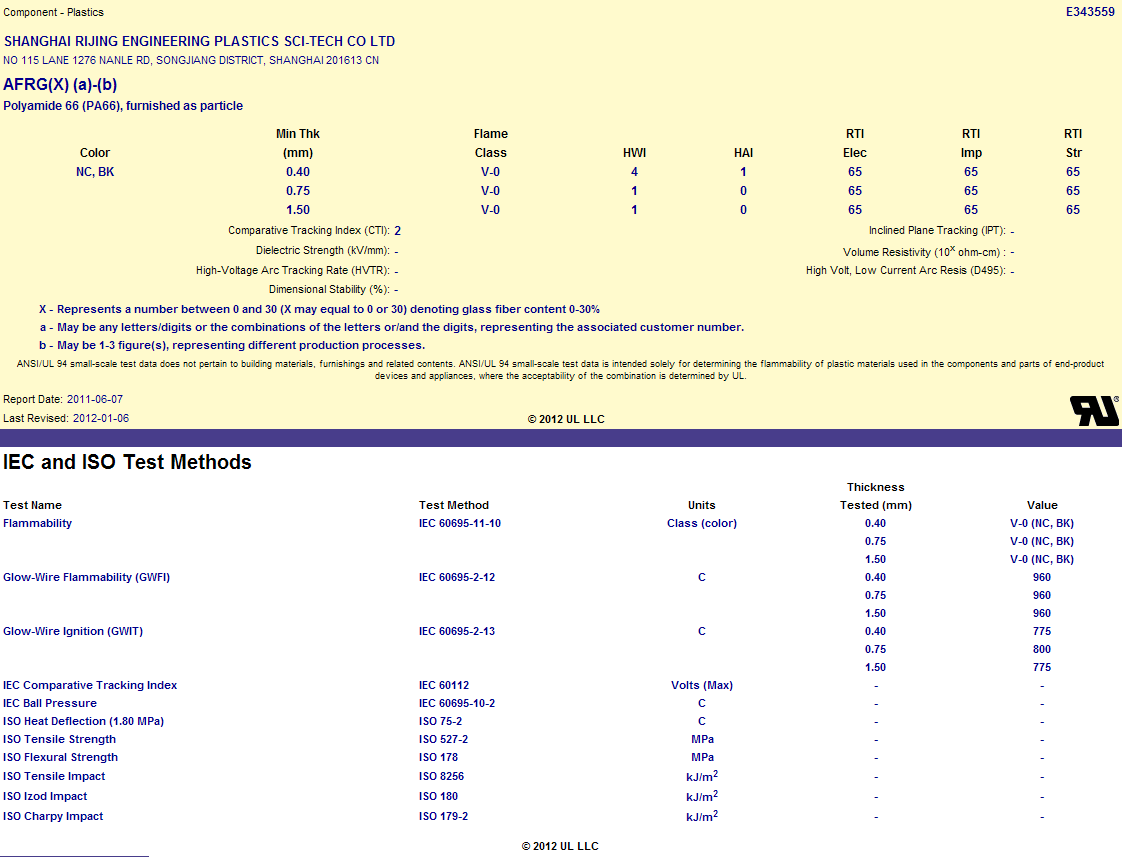Click the Value column header
The height and width of the screenshot is (857, 1122).
(1042, 505)
